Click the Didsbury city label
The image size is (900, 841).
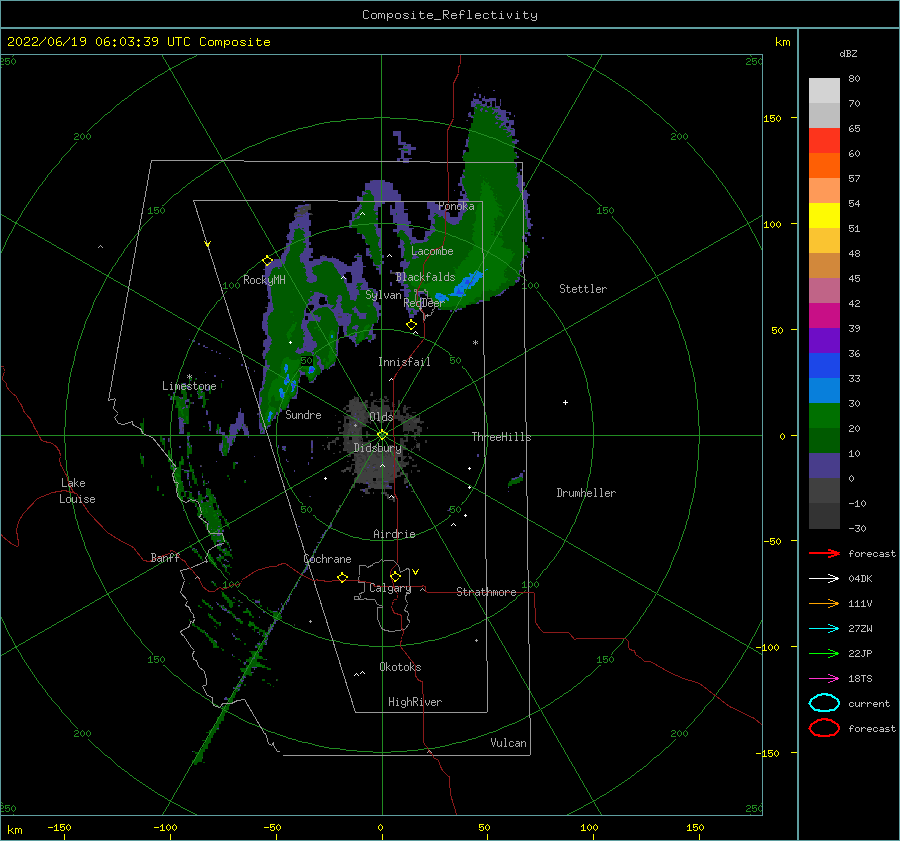(377, 448)
